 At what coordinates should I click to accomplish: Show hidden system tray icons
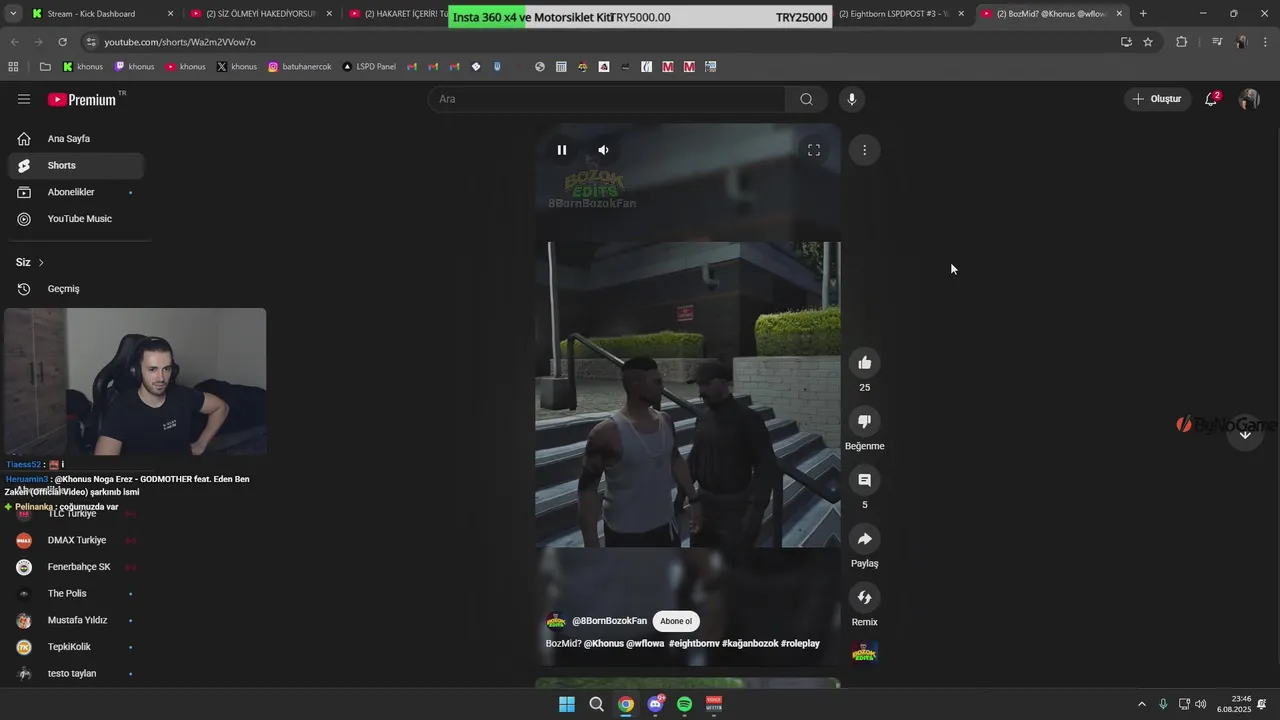(1142, 704)
